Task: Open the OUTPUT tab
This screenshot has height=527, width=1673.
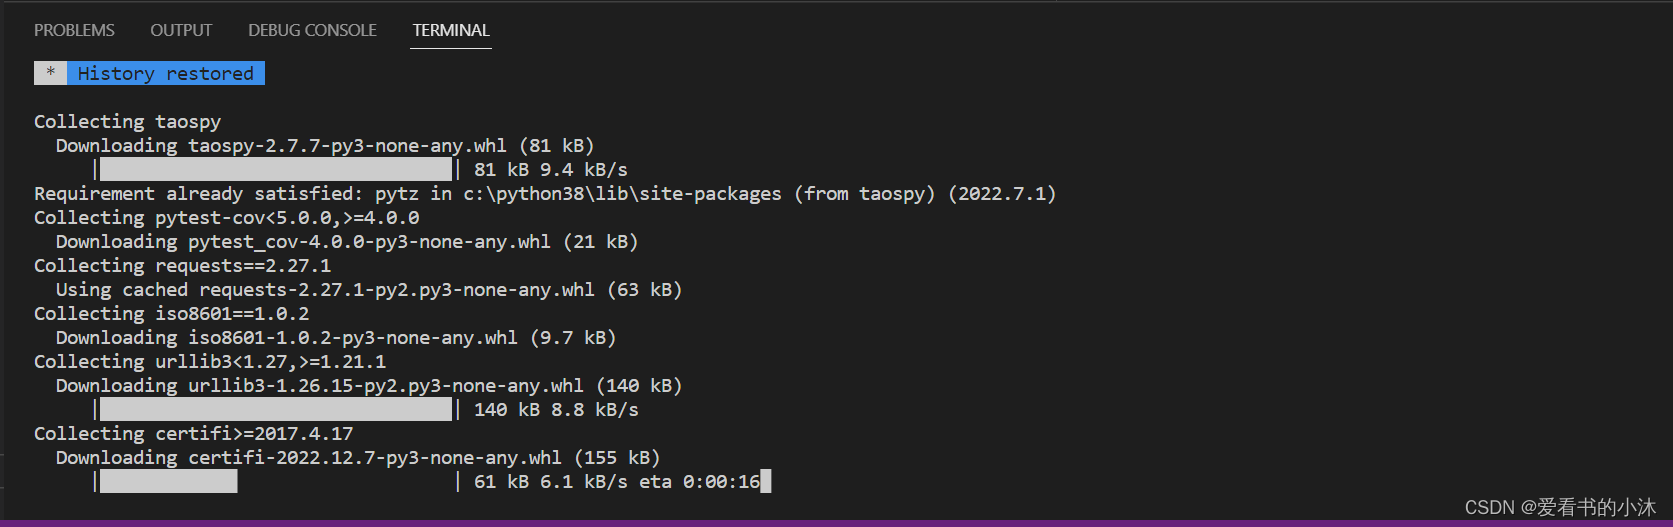Action: (x=181, y=30)
